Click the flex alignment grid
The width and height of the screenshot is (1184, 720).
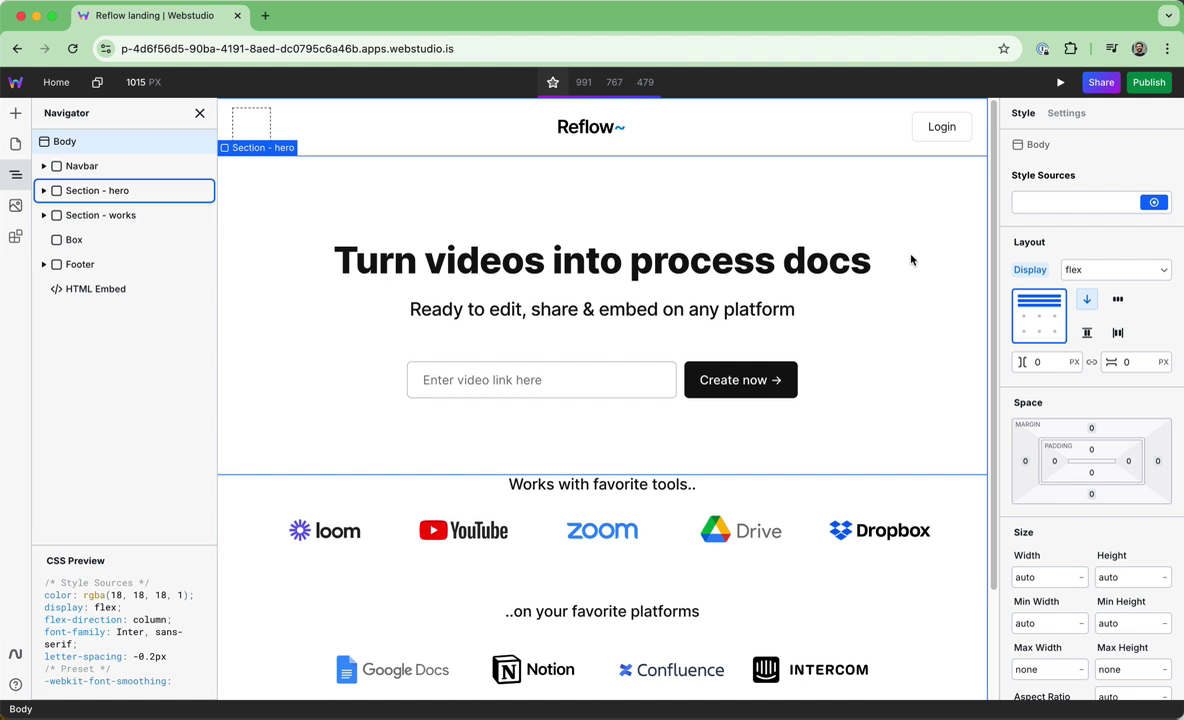[1039, 316]
